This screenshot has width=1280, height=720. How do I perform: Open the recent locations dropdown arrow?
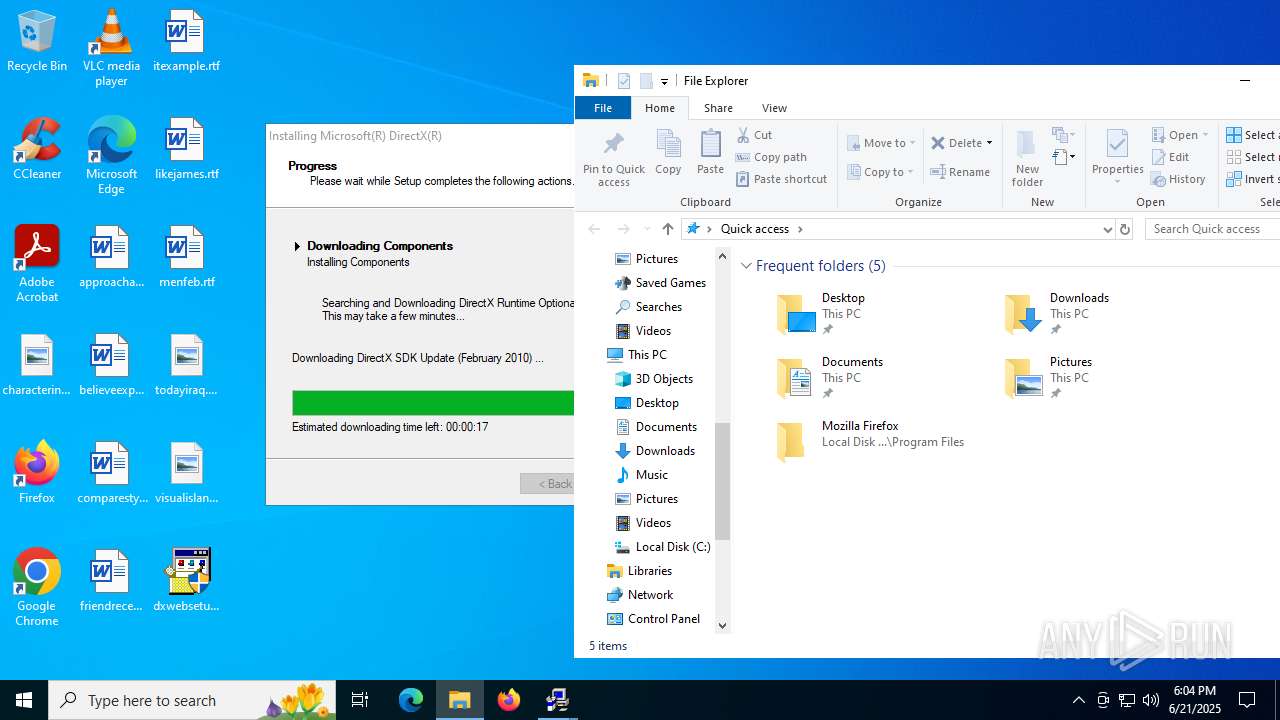tap(646, 229)
